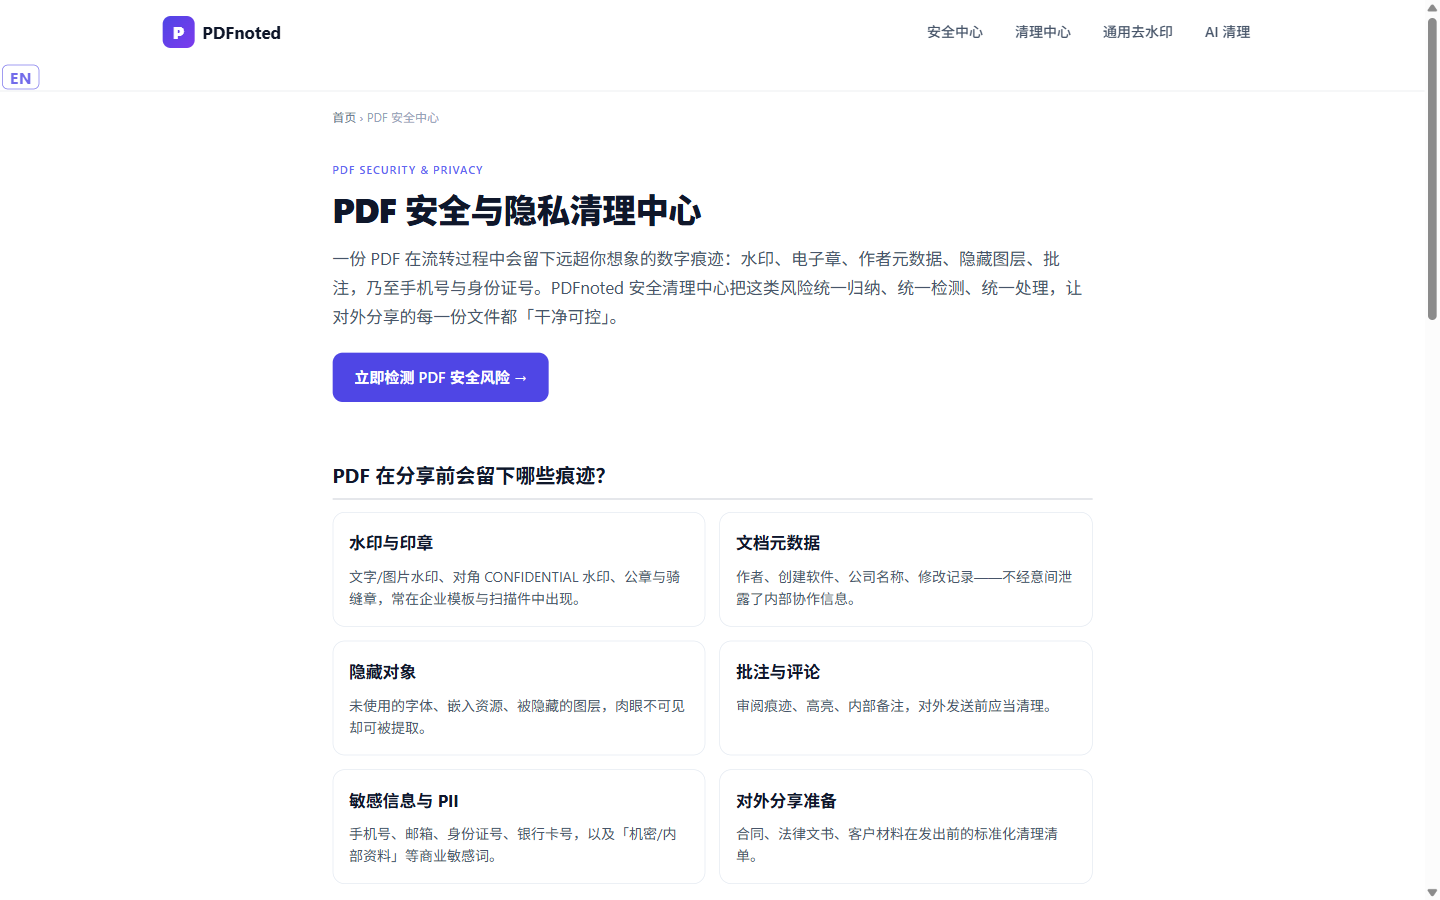The width and height of the screenshot is (1440, 900).
Task: Open the 隐藏对象 card
Action: [x=519, y=698]
